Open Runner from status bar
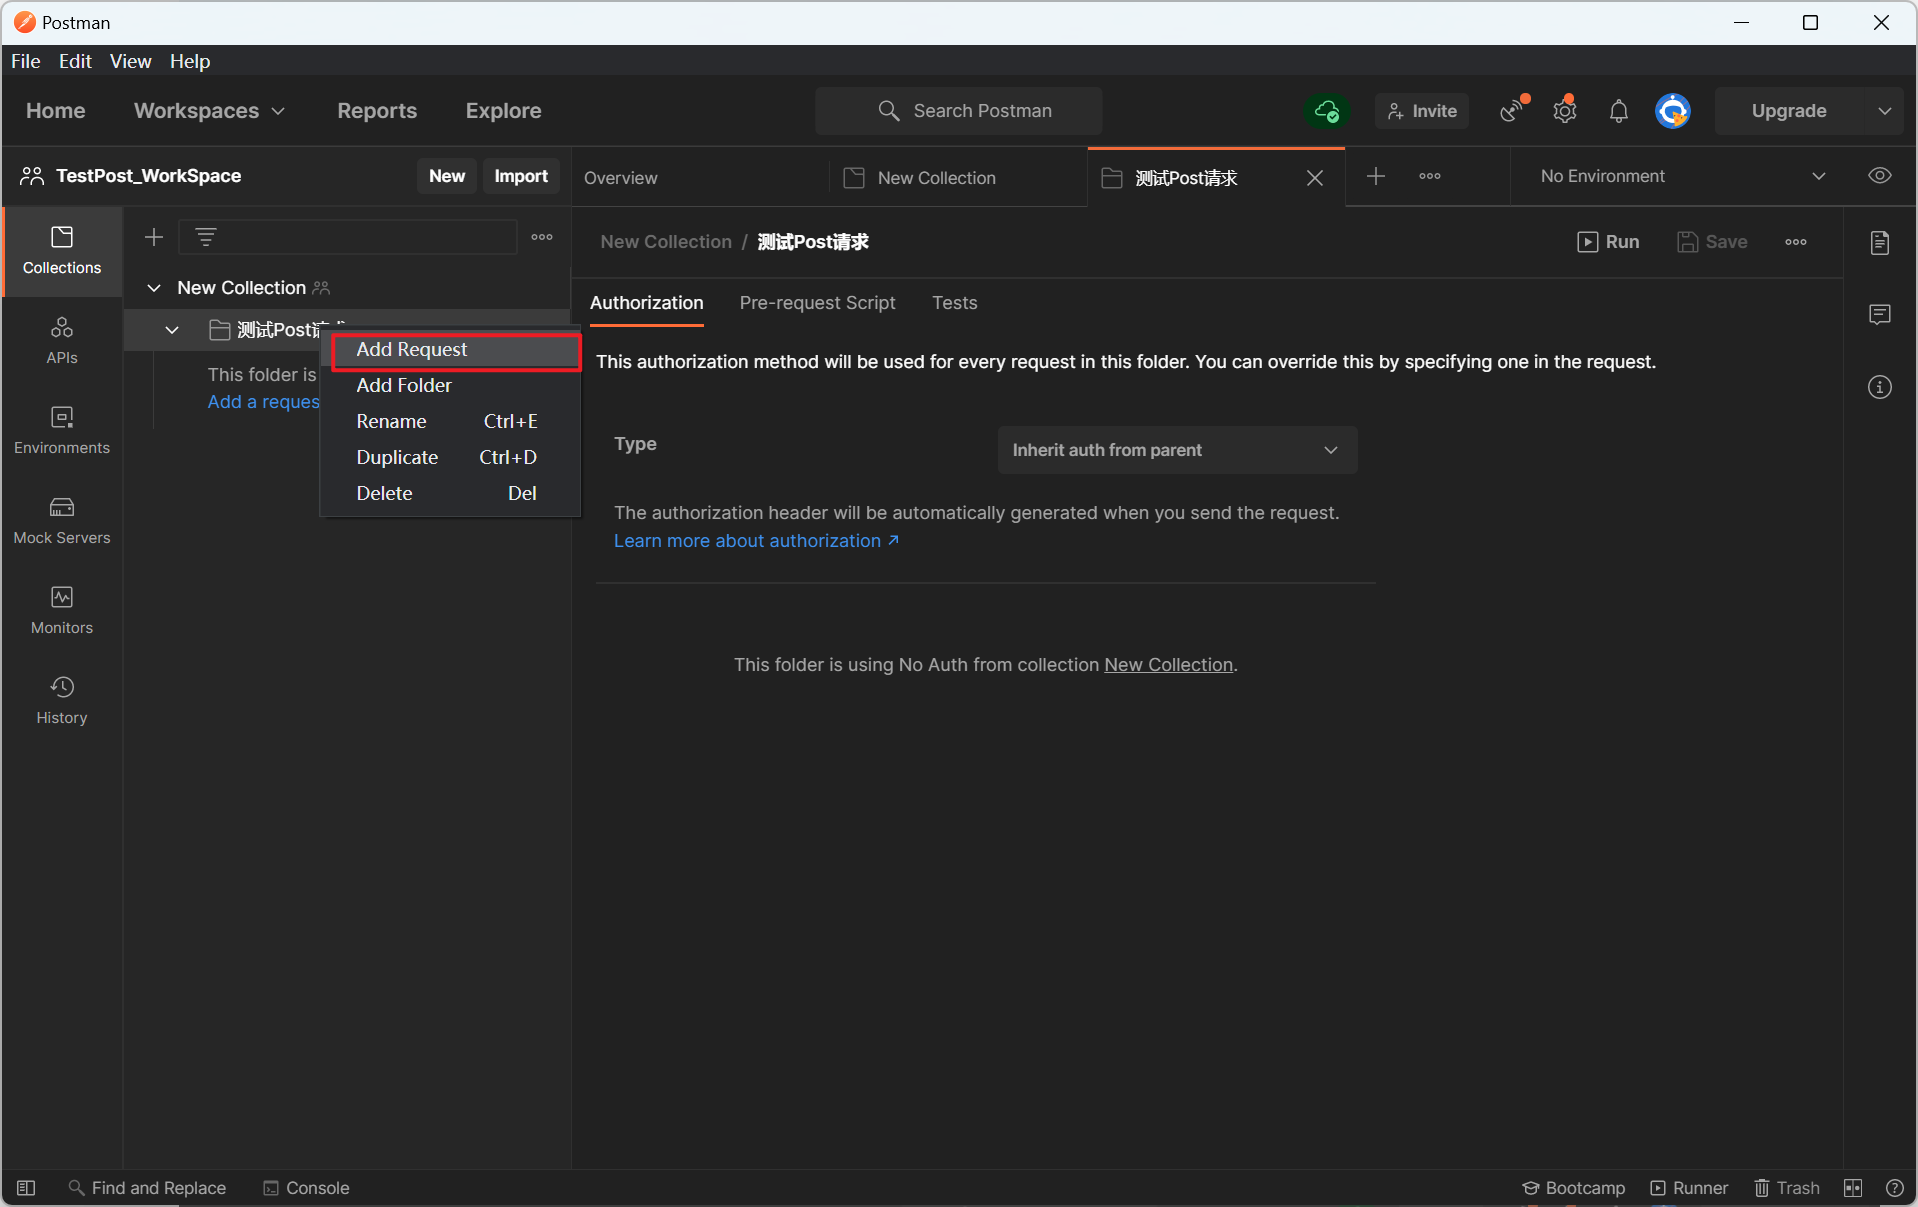 (1689, 1188)
